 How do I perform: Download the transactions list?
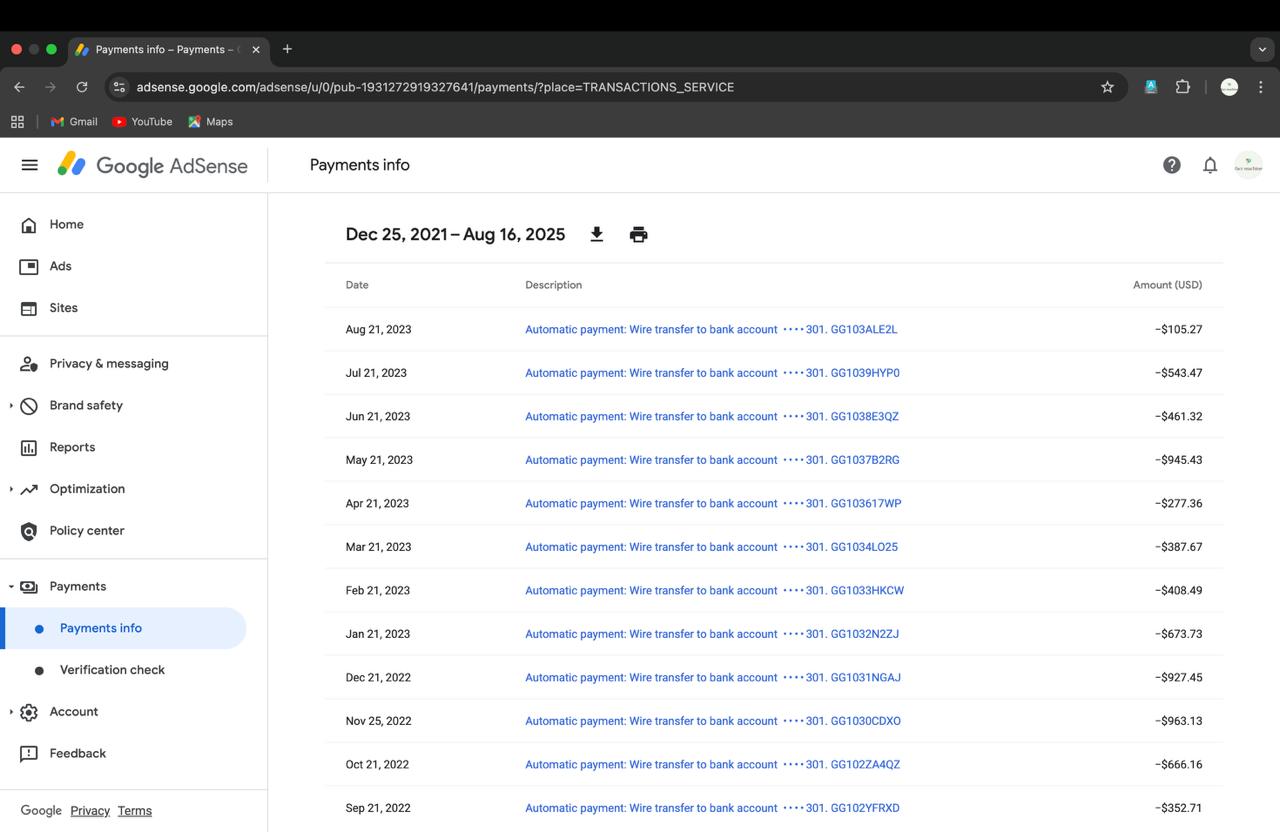(597, 234)
